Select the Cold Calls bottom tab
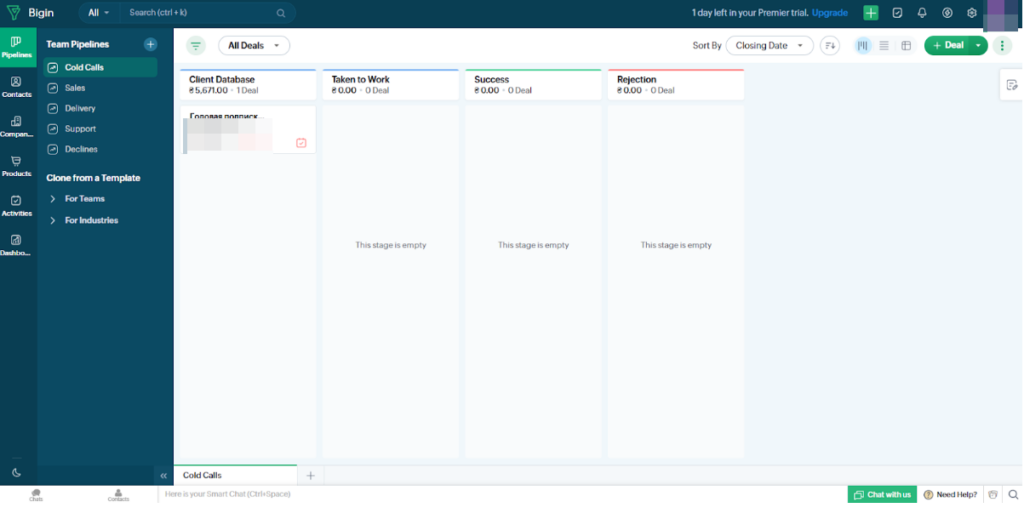The width and height of the screenshot is (1024, 525). [203, 475]
